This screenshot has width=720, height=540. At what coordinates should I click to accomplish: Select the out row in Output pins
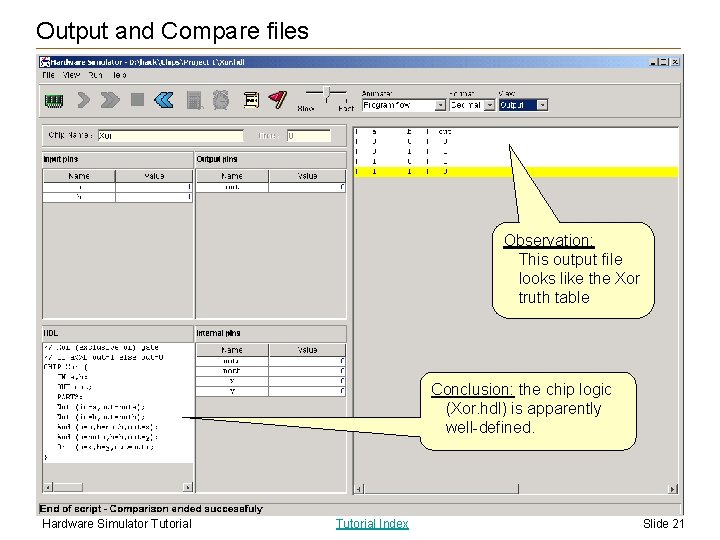271,187
